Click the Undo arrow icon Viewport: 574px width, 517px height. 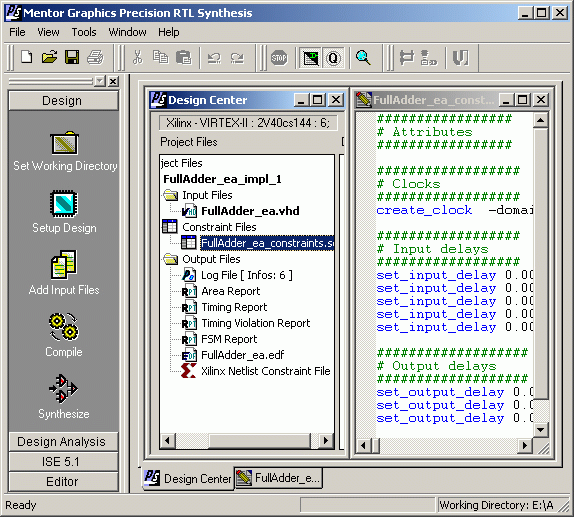click(214, 57)
